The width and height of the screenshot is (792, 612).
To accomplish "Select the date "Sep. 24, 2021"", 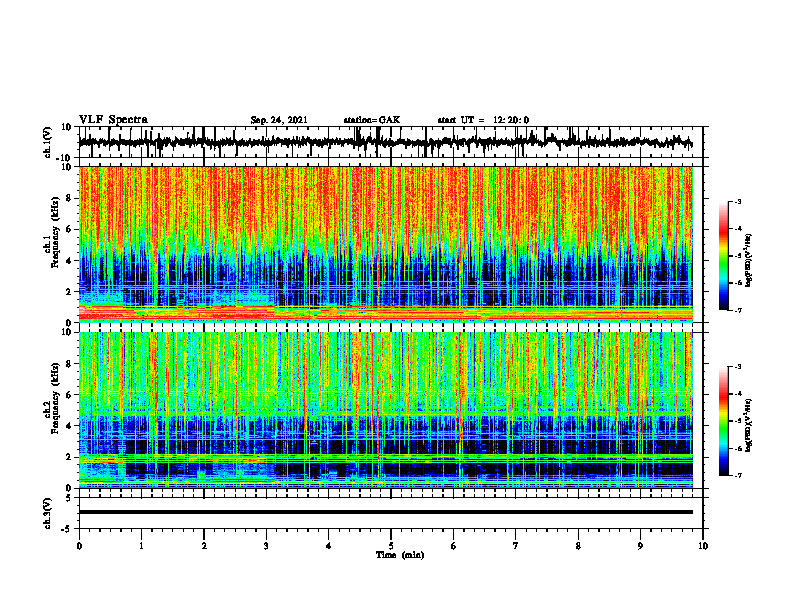I will pos(279,120).
